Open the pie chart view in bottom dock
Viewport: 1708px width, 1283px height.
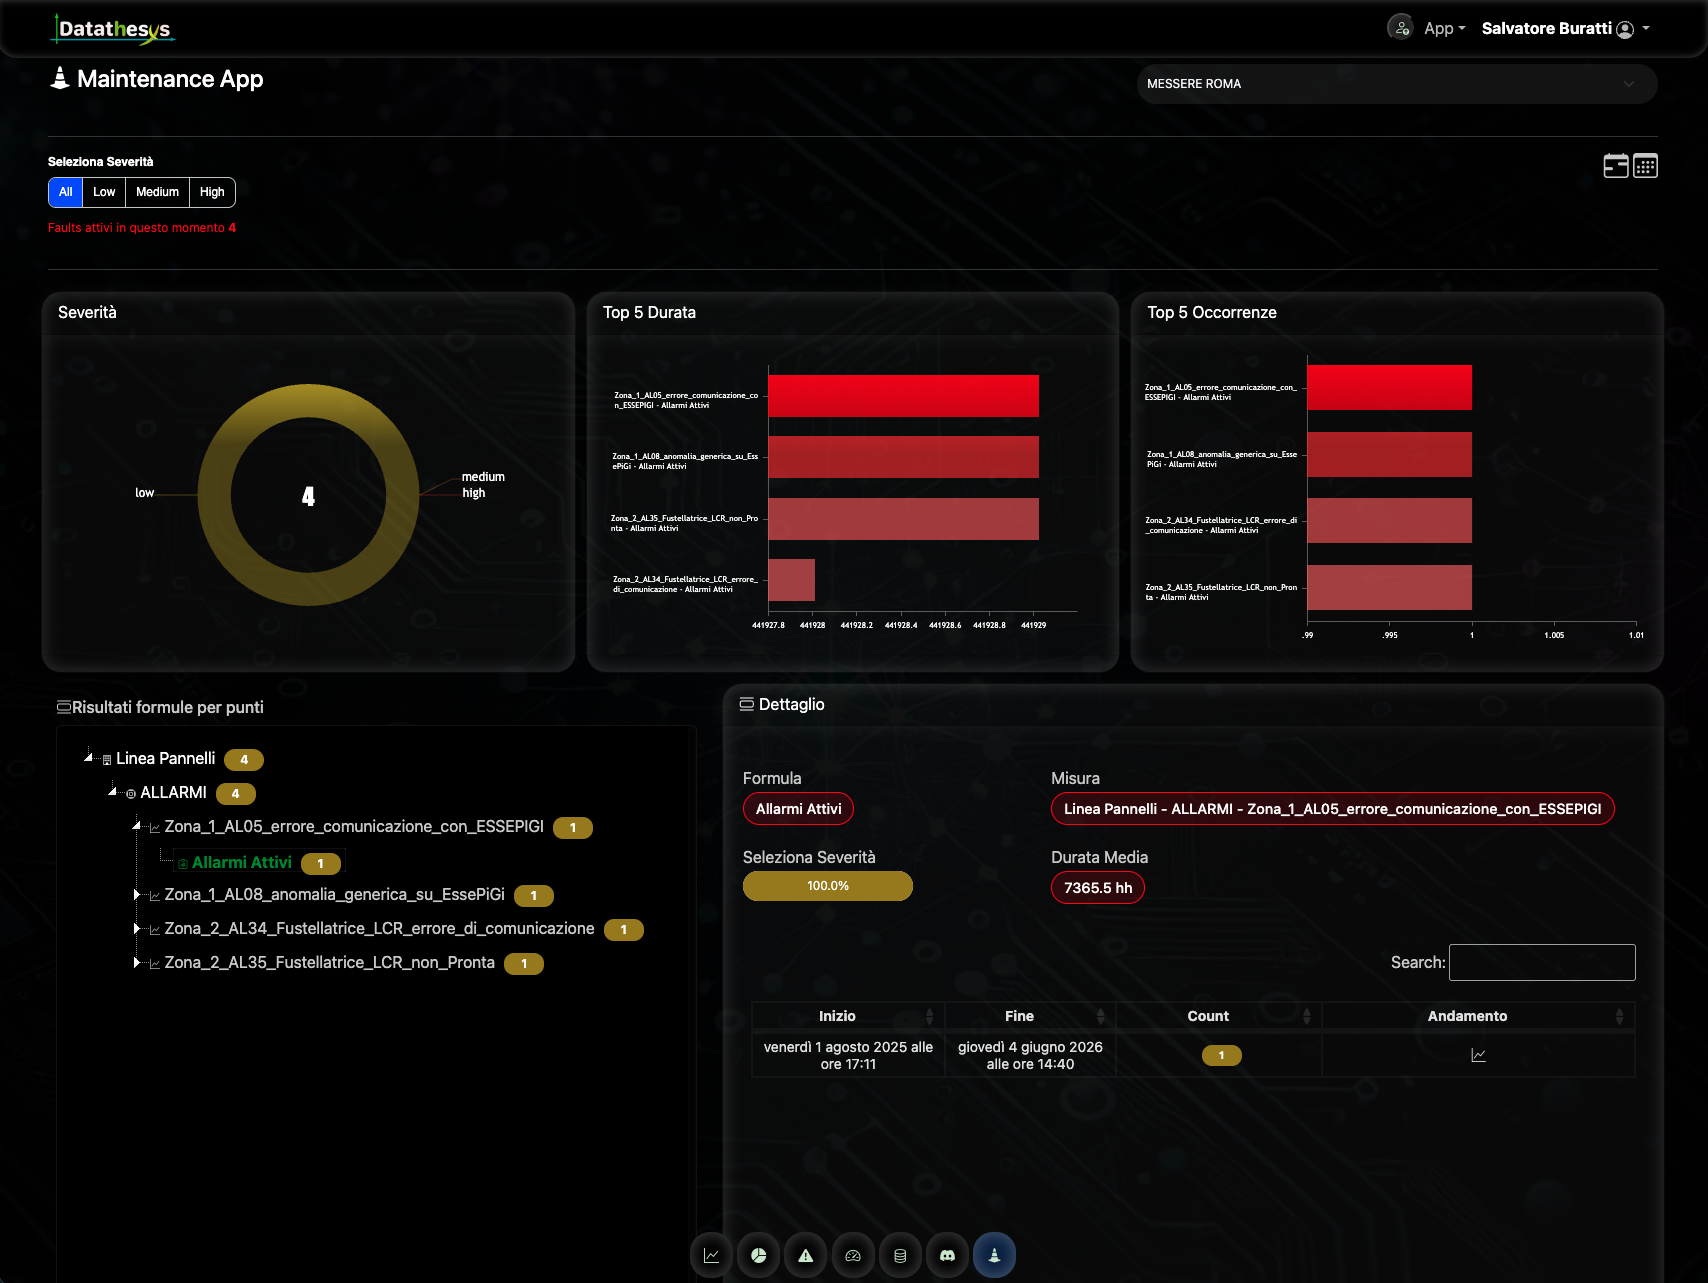[759, 1255]
